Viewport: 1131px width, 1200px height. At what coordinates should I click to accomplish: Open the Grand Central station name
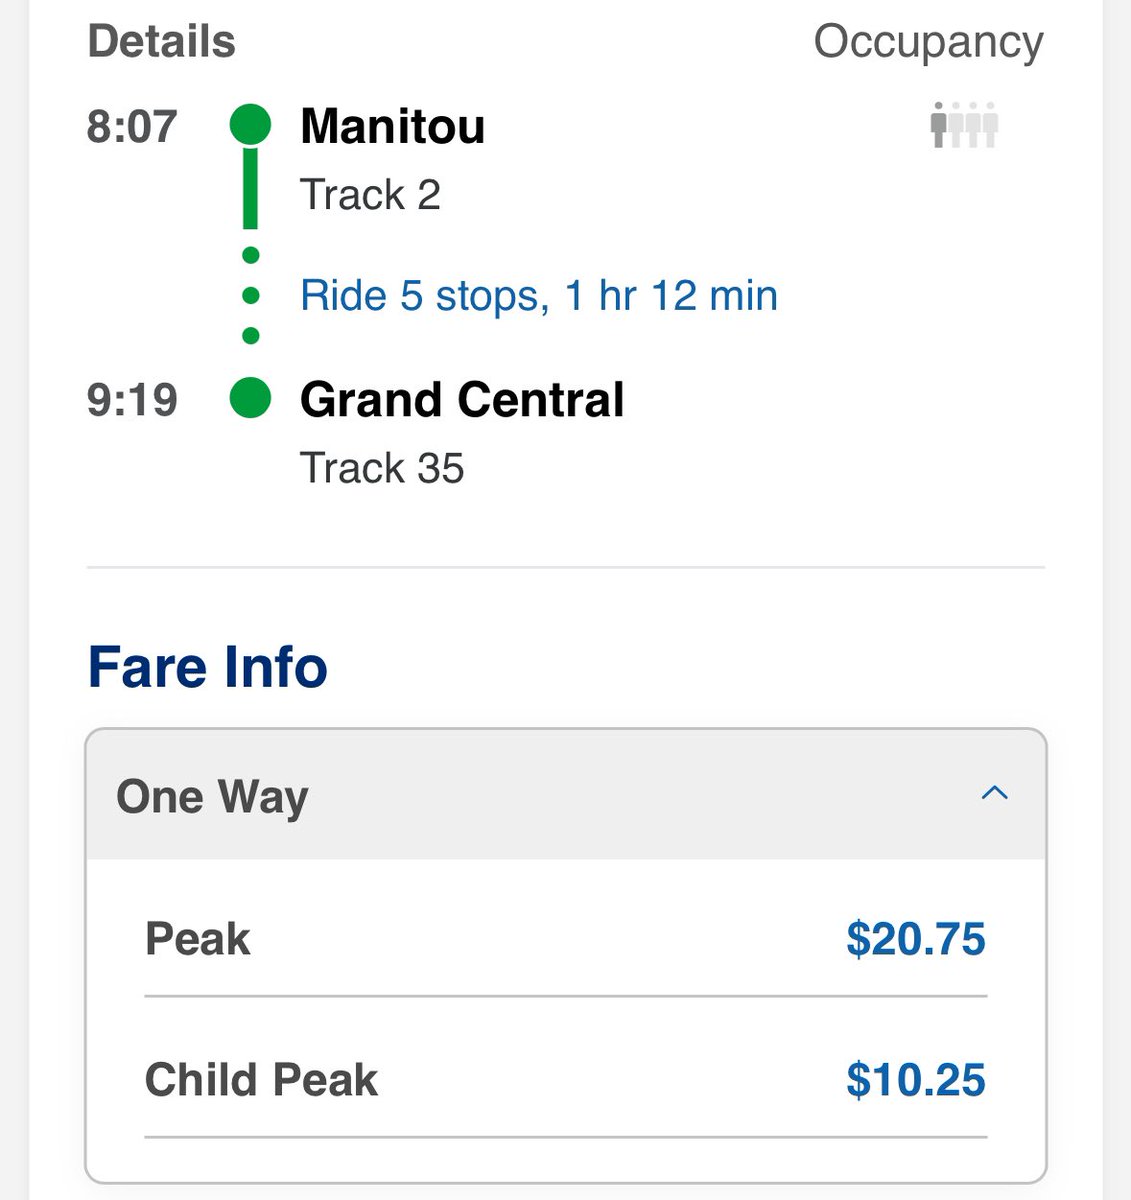pyautogui.click(x=462, y=400)
